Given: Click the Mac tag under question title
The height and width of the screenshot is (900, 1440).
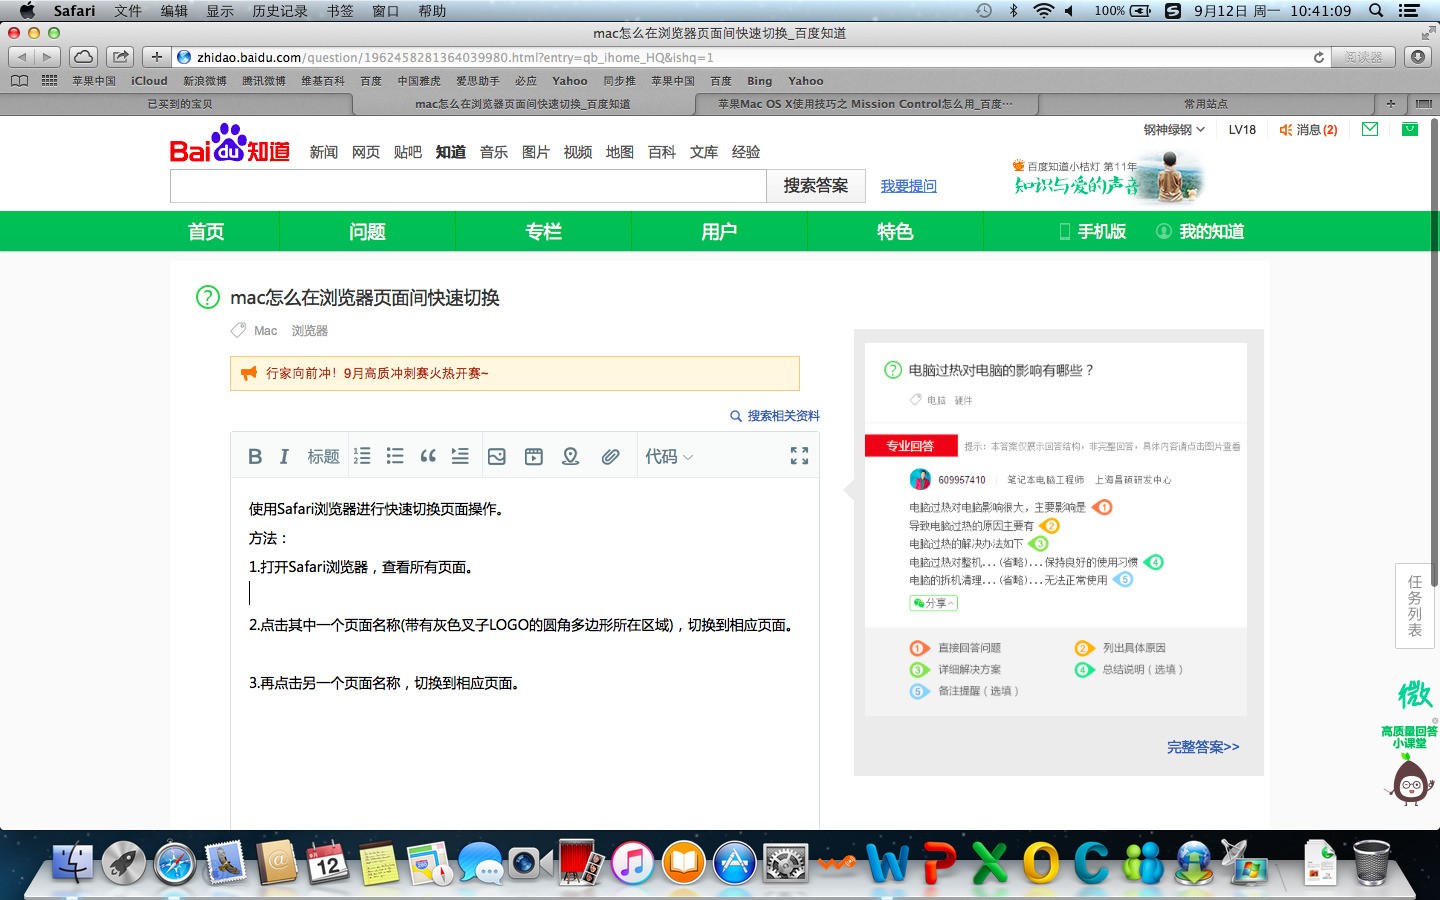Looking at the screenshot, I should pos(266,330).
